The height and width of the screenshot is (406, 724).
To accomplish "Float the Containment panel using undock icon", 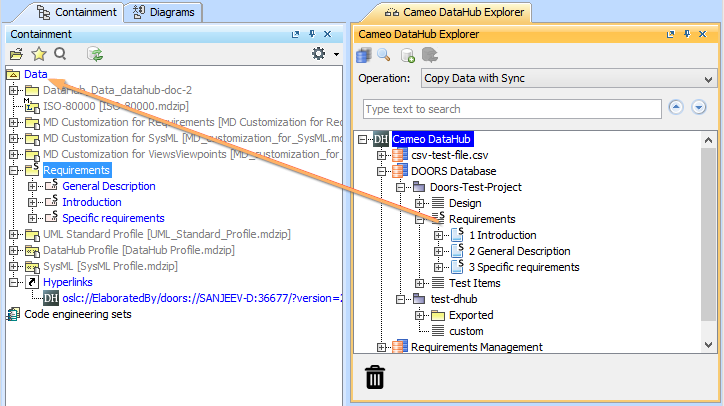I will pyautogui.click(x=295, y=35).
